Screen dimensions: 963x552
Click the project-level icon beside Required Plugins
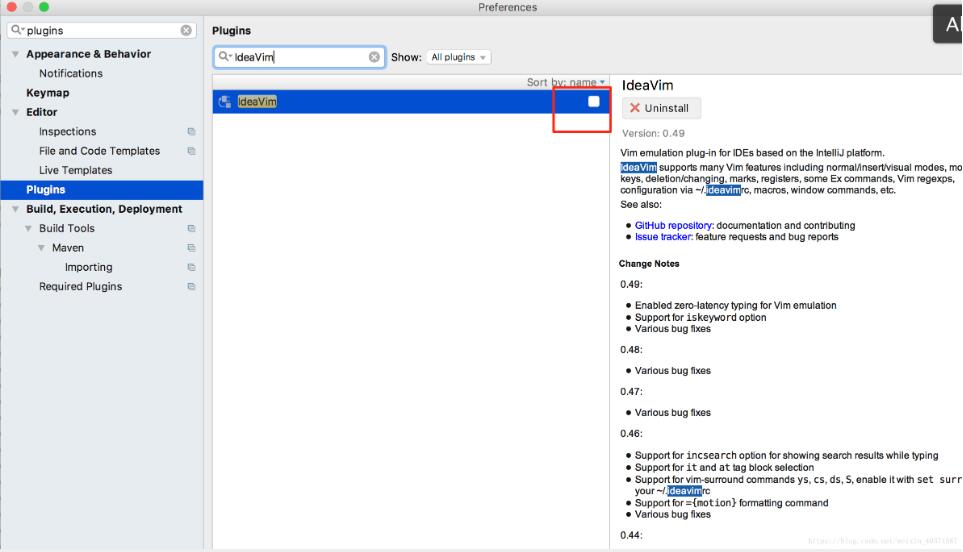coord(191,287)
